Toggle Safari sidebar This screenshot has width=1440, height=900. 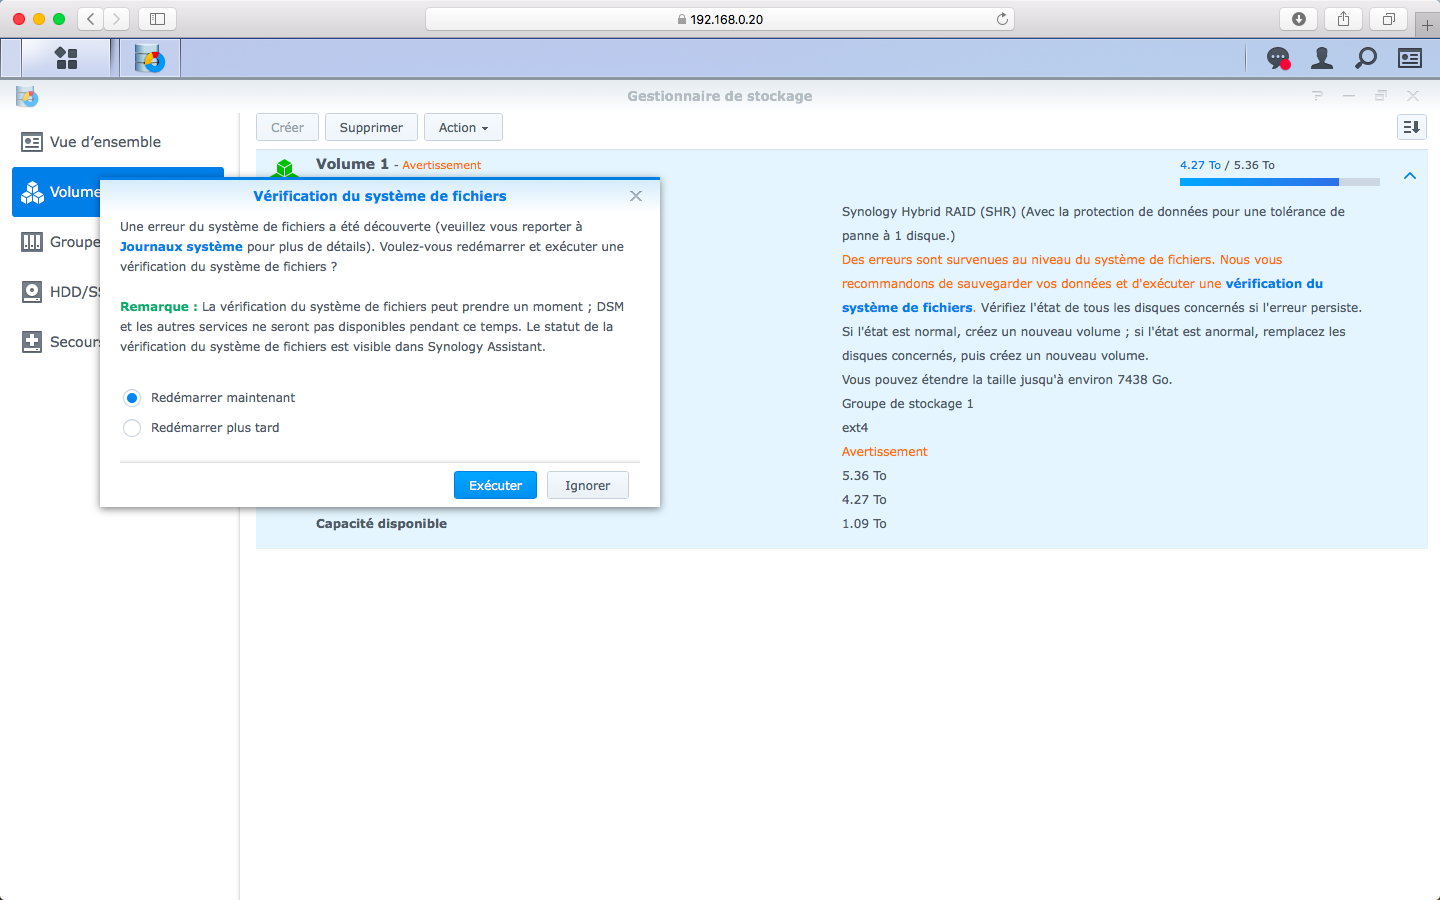point(157,19)
